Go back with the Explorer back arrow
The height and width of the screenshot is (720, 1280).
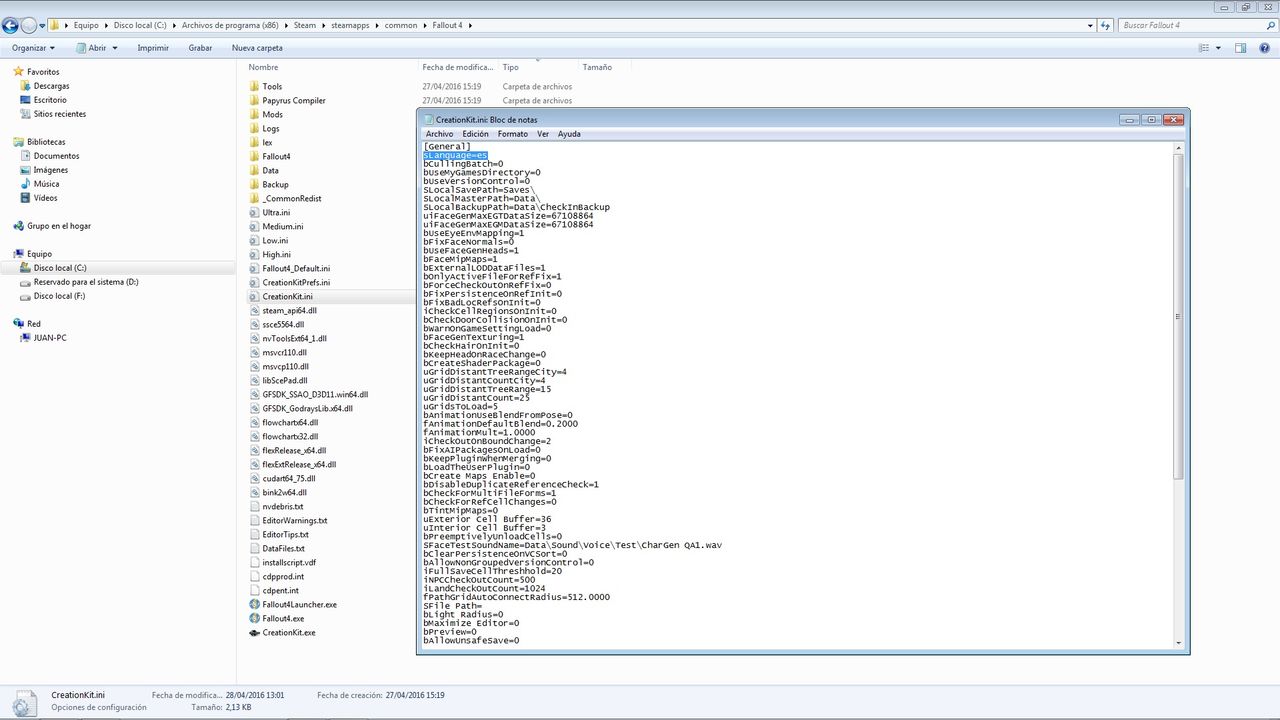pyautogui.click(x=11, y=25)
